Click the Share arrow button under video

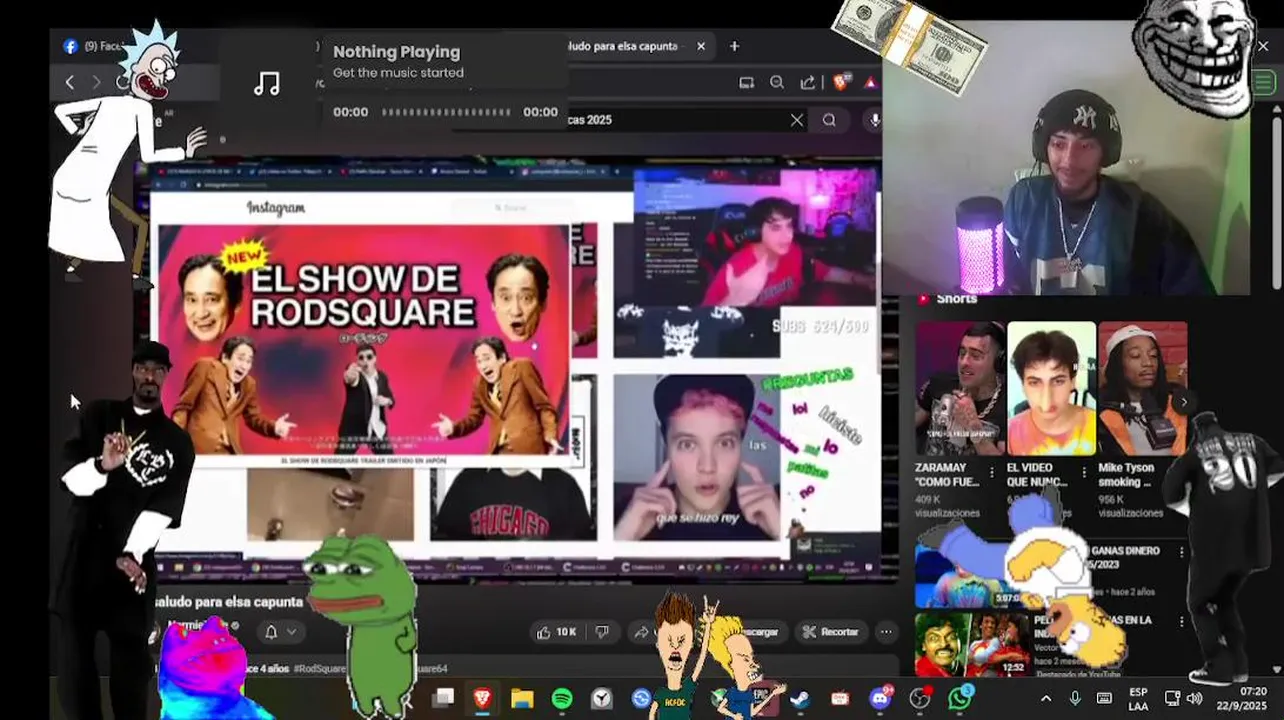pos(641,632)
